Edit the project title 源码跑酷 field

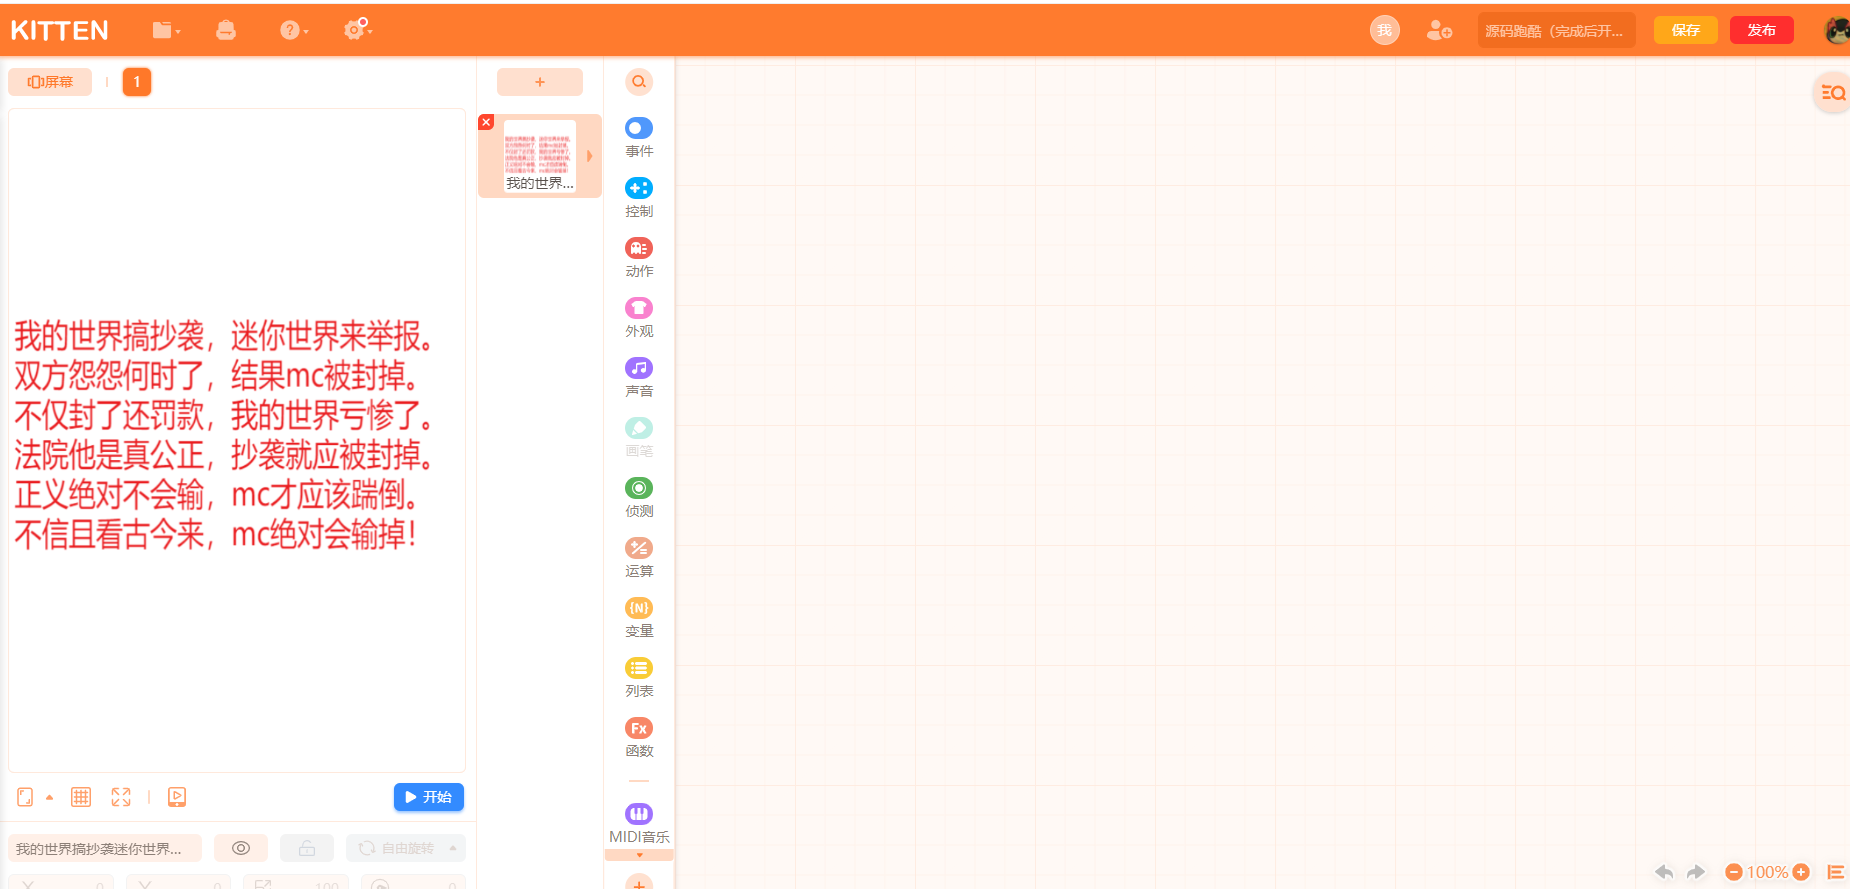[1556, 30]
